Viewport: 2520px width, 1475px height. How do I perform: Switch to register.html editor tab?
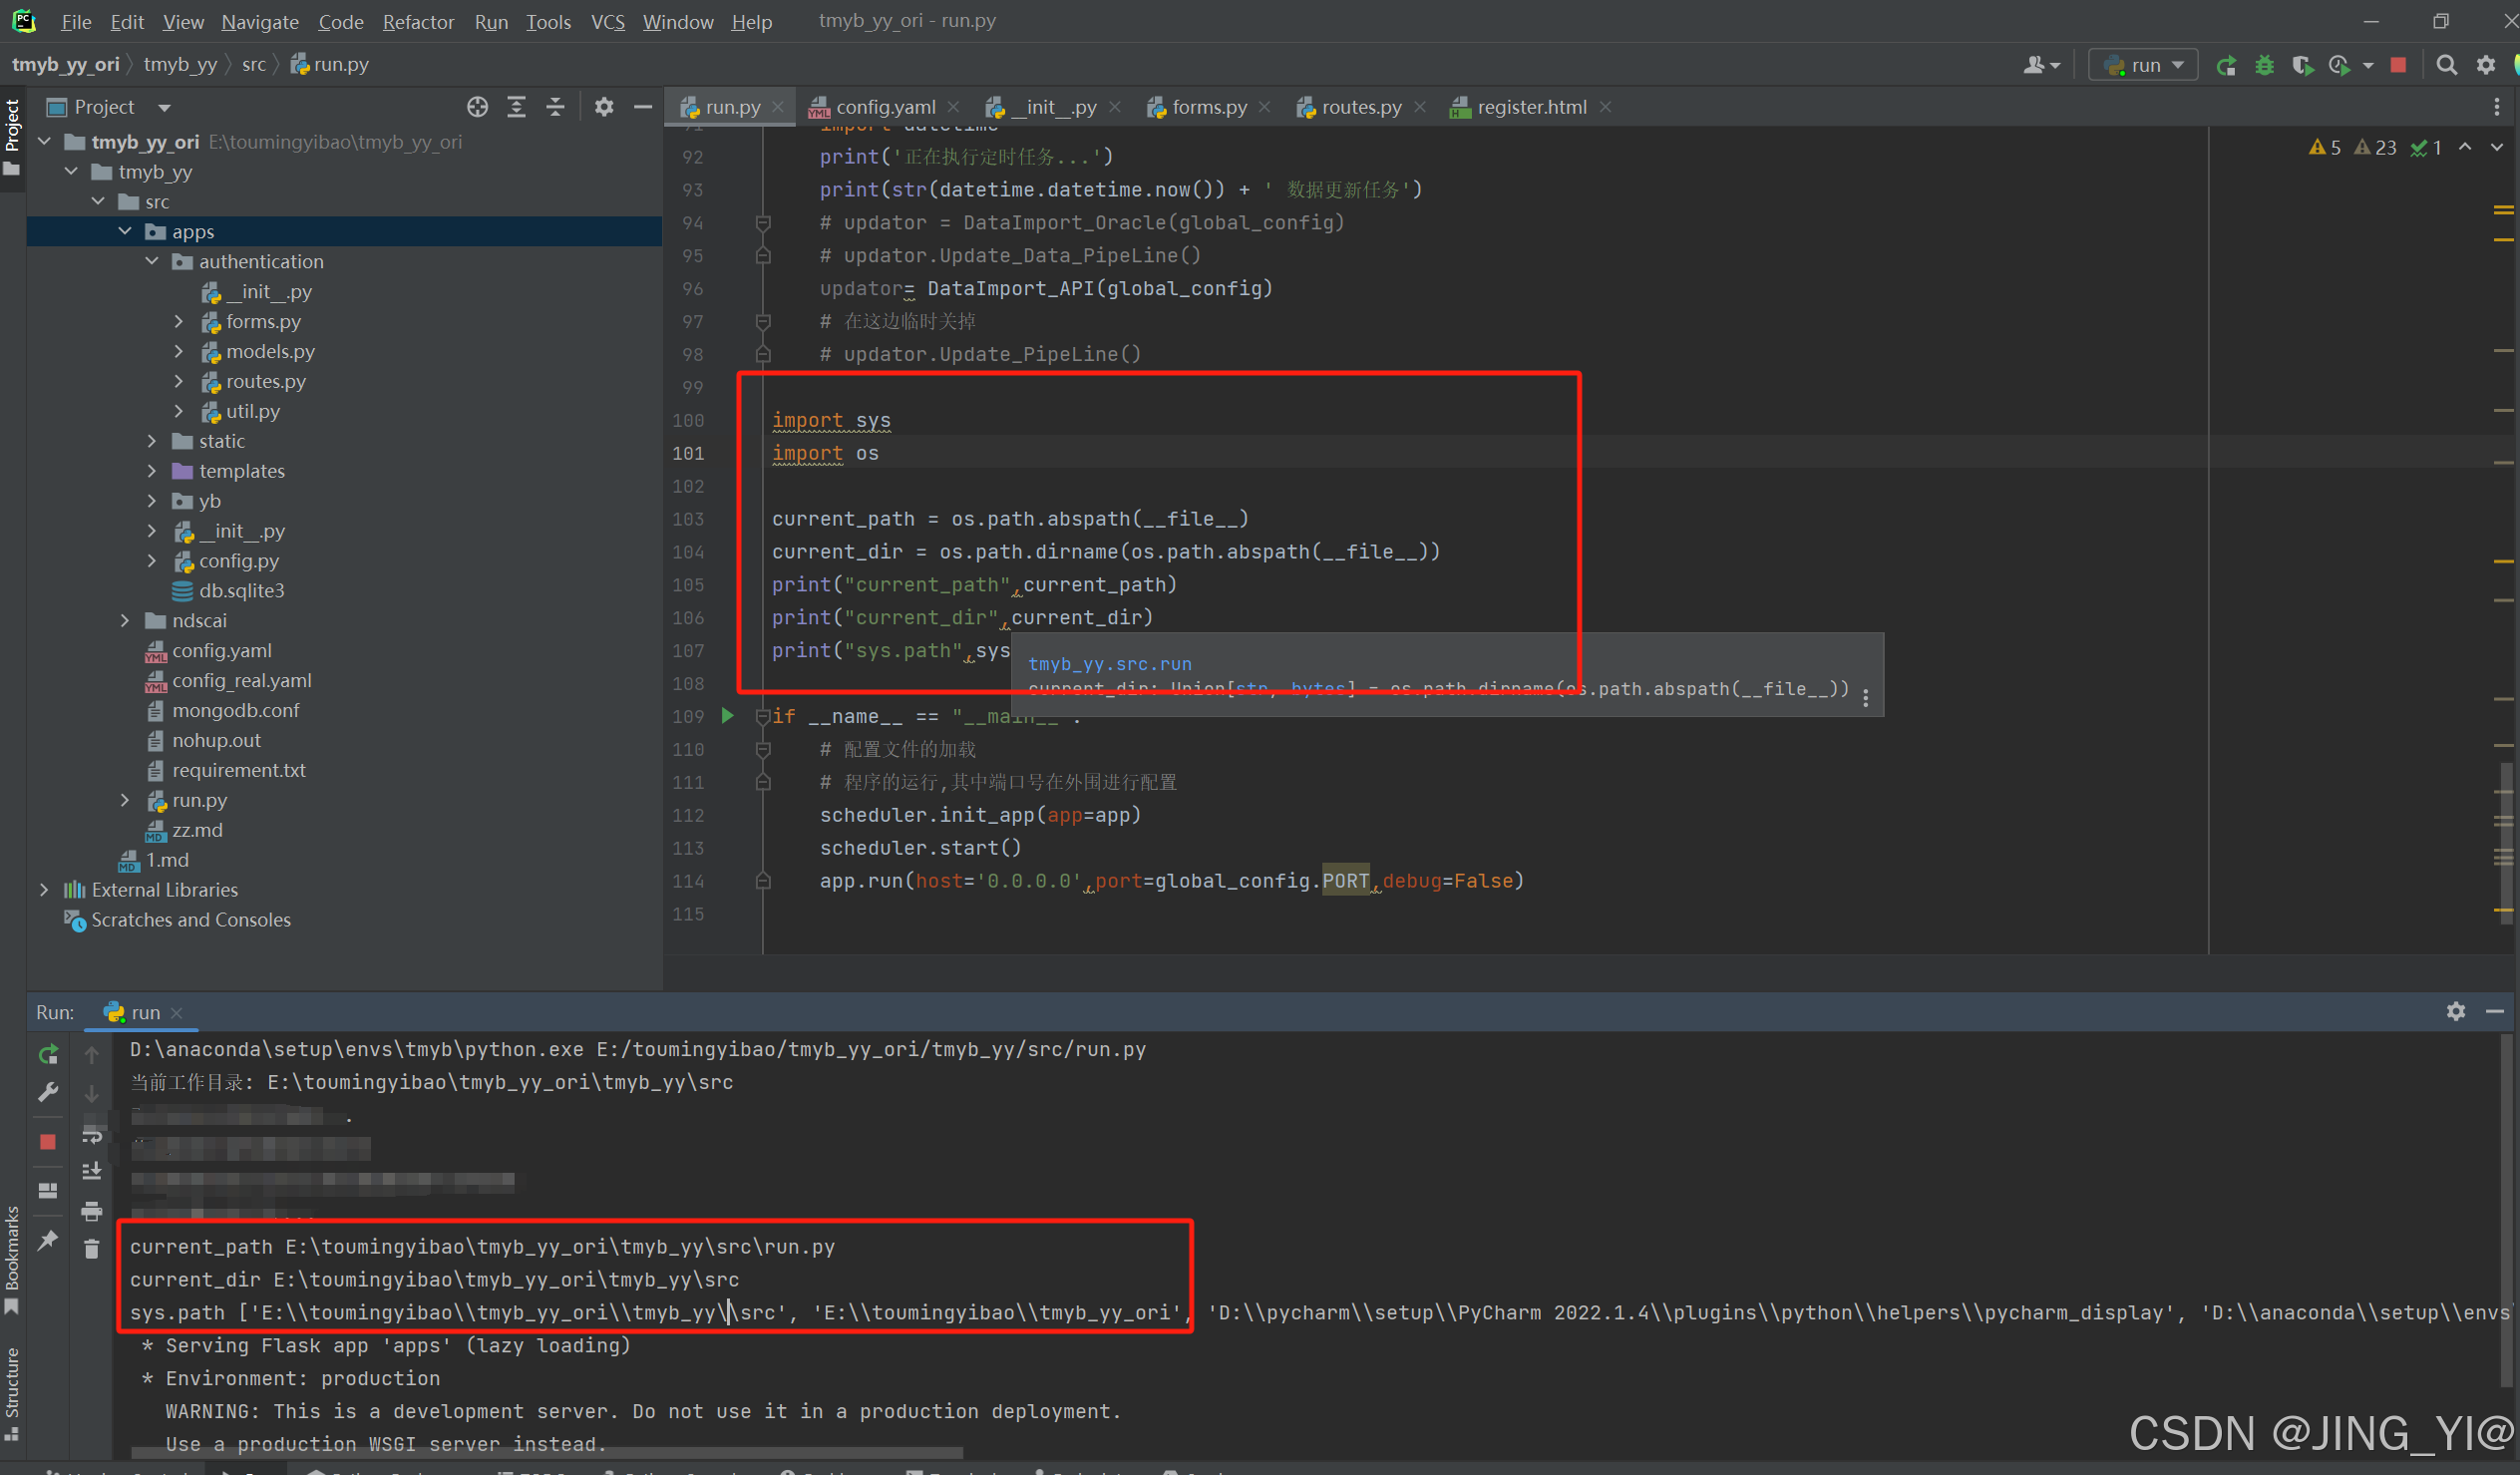1531,107
